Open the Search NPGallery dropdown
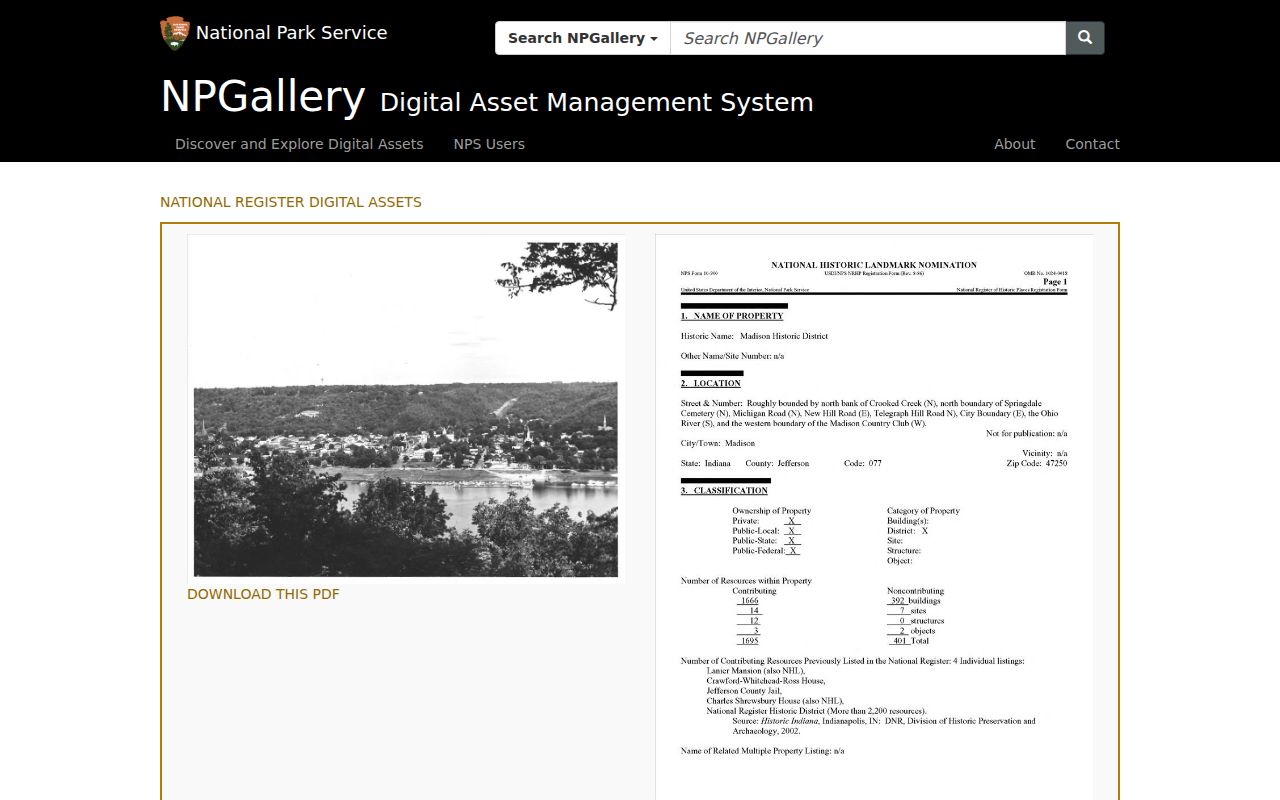The image size is (1280, 800). coord(583,38)
